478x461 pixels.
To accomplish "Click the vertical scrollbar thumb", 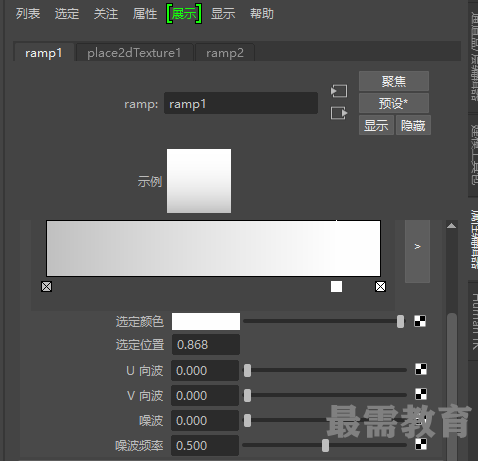I will coord(452,387).
